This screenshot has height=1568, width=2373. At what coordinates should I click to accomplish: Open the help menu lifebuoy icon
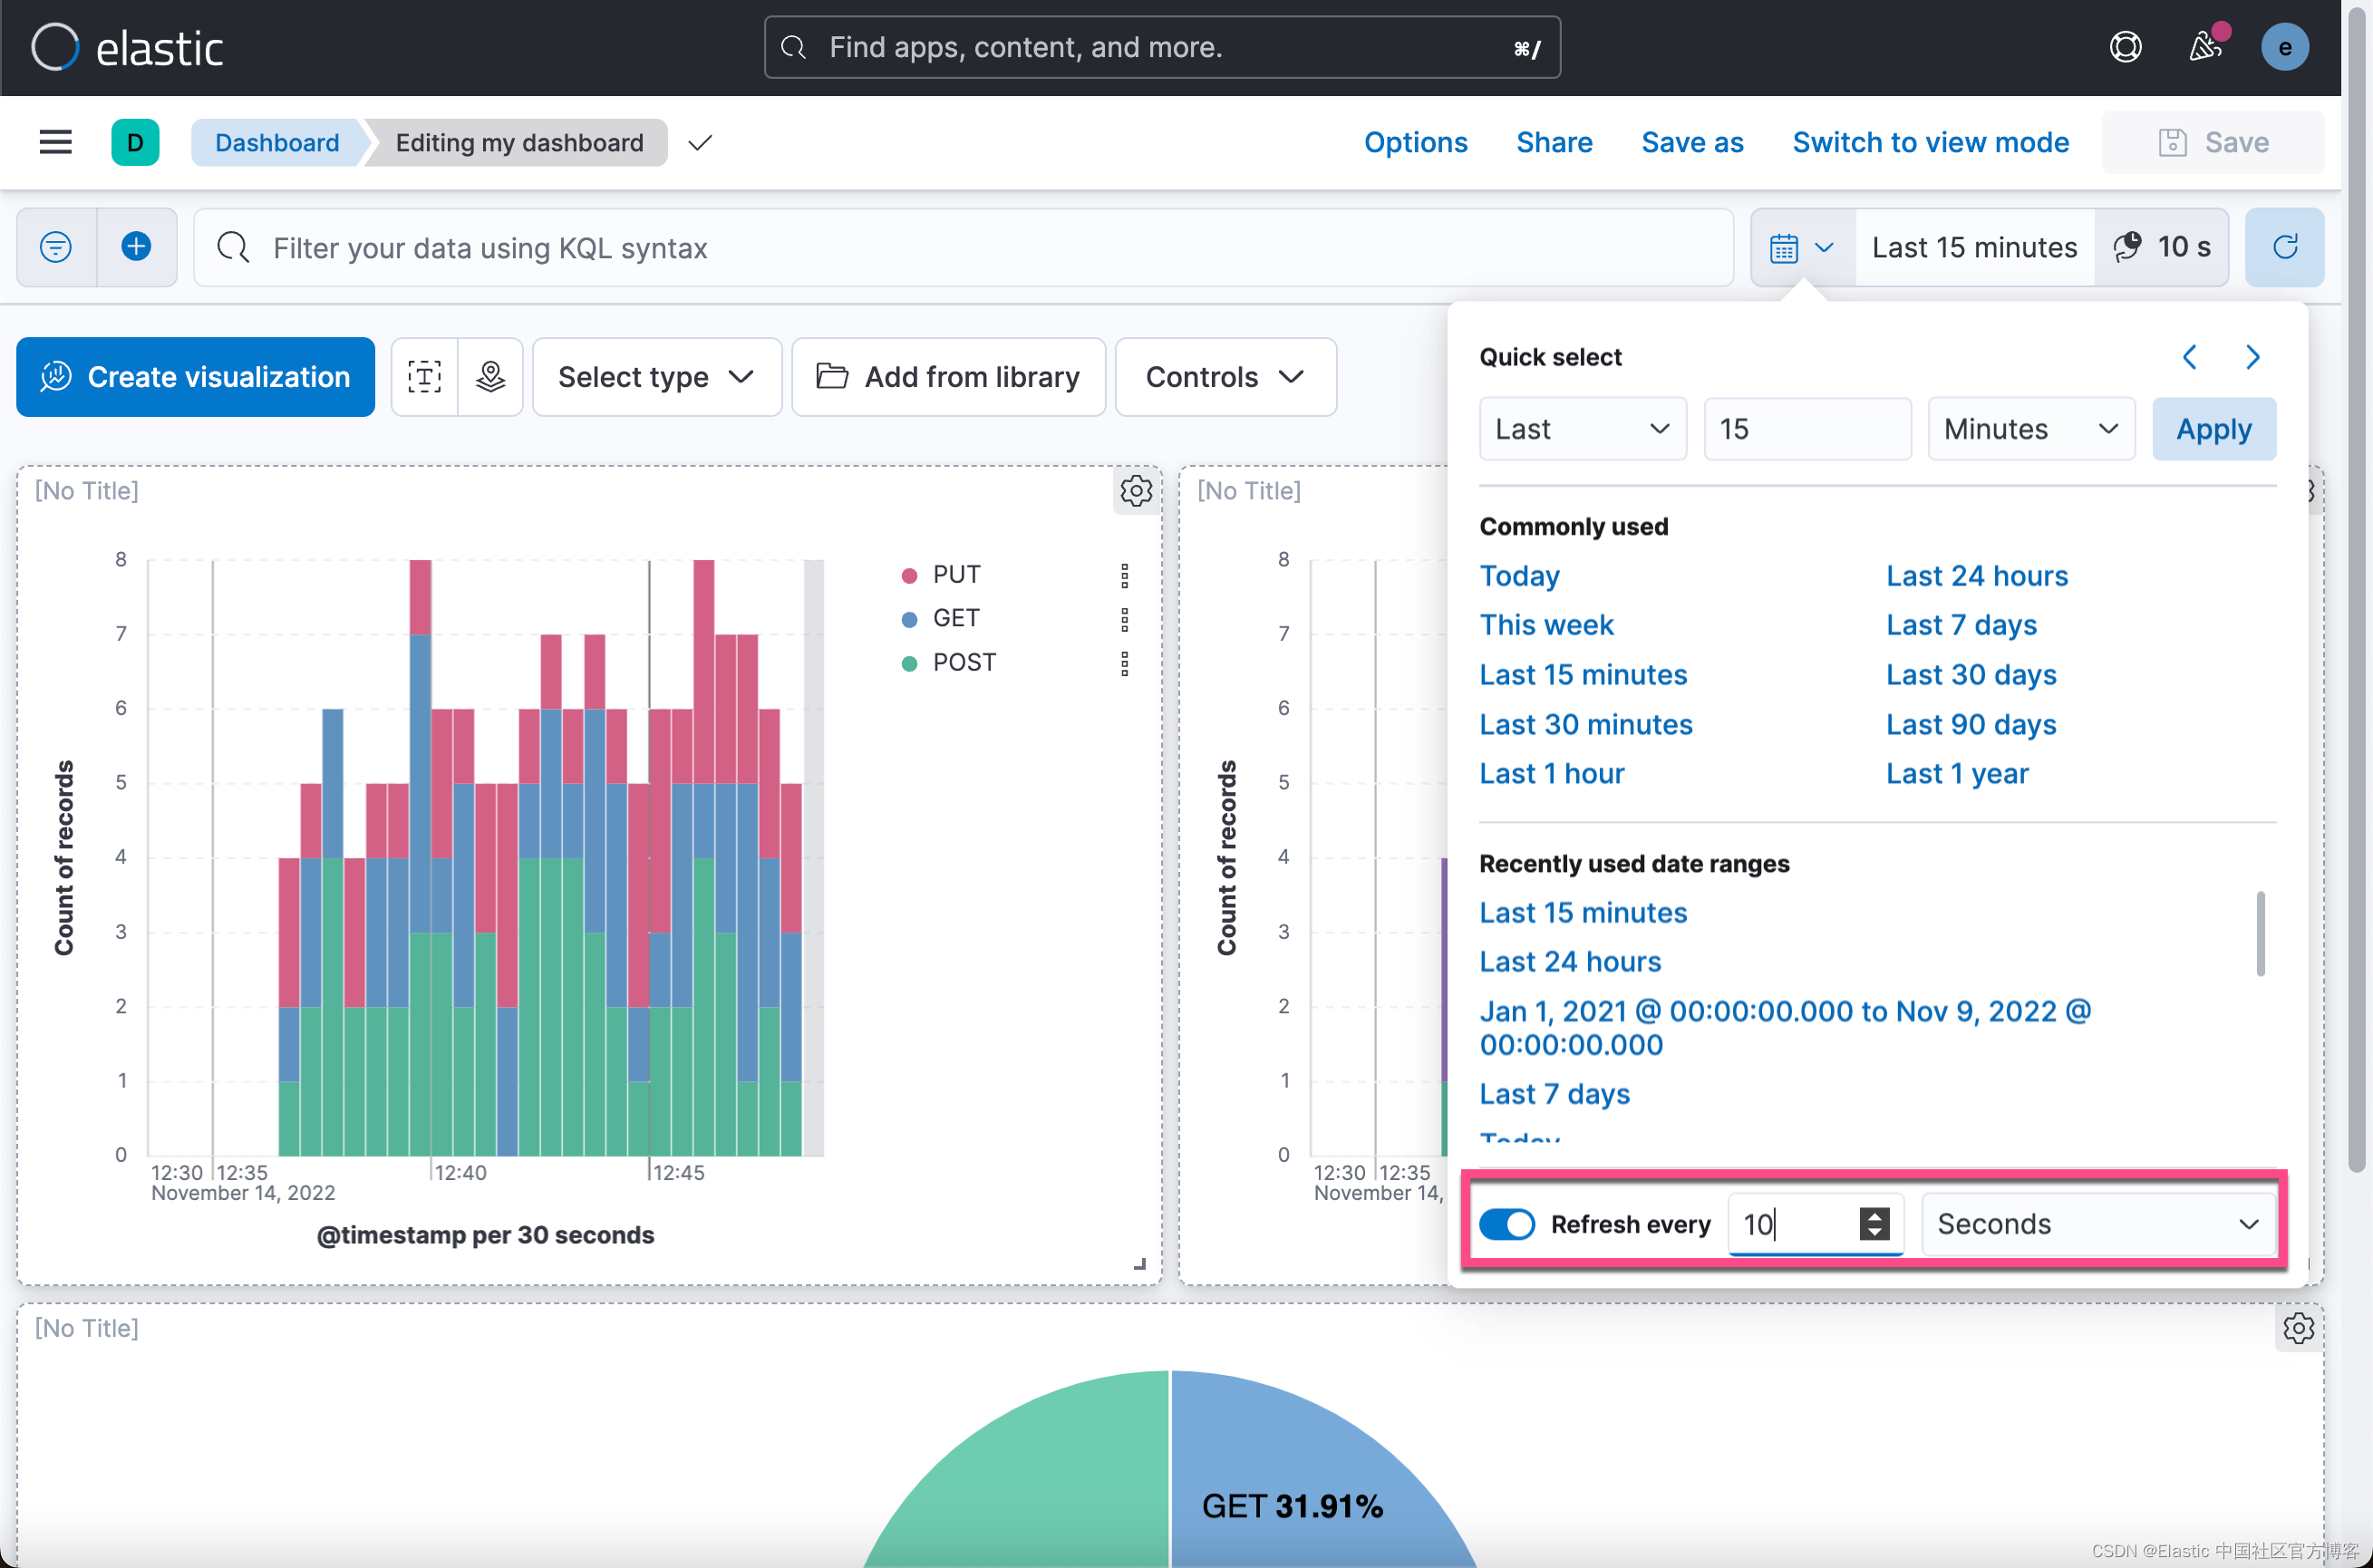[2125, 47]
